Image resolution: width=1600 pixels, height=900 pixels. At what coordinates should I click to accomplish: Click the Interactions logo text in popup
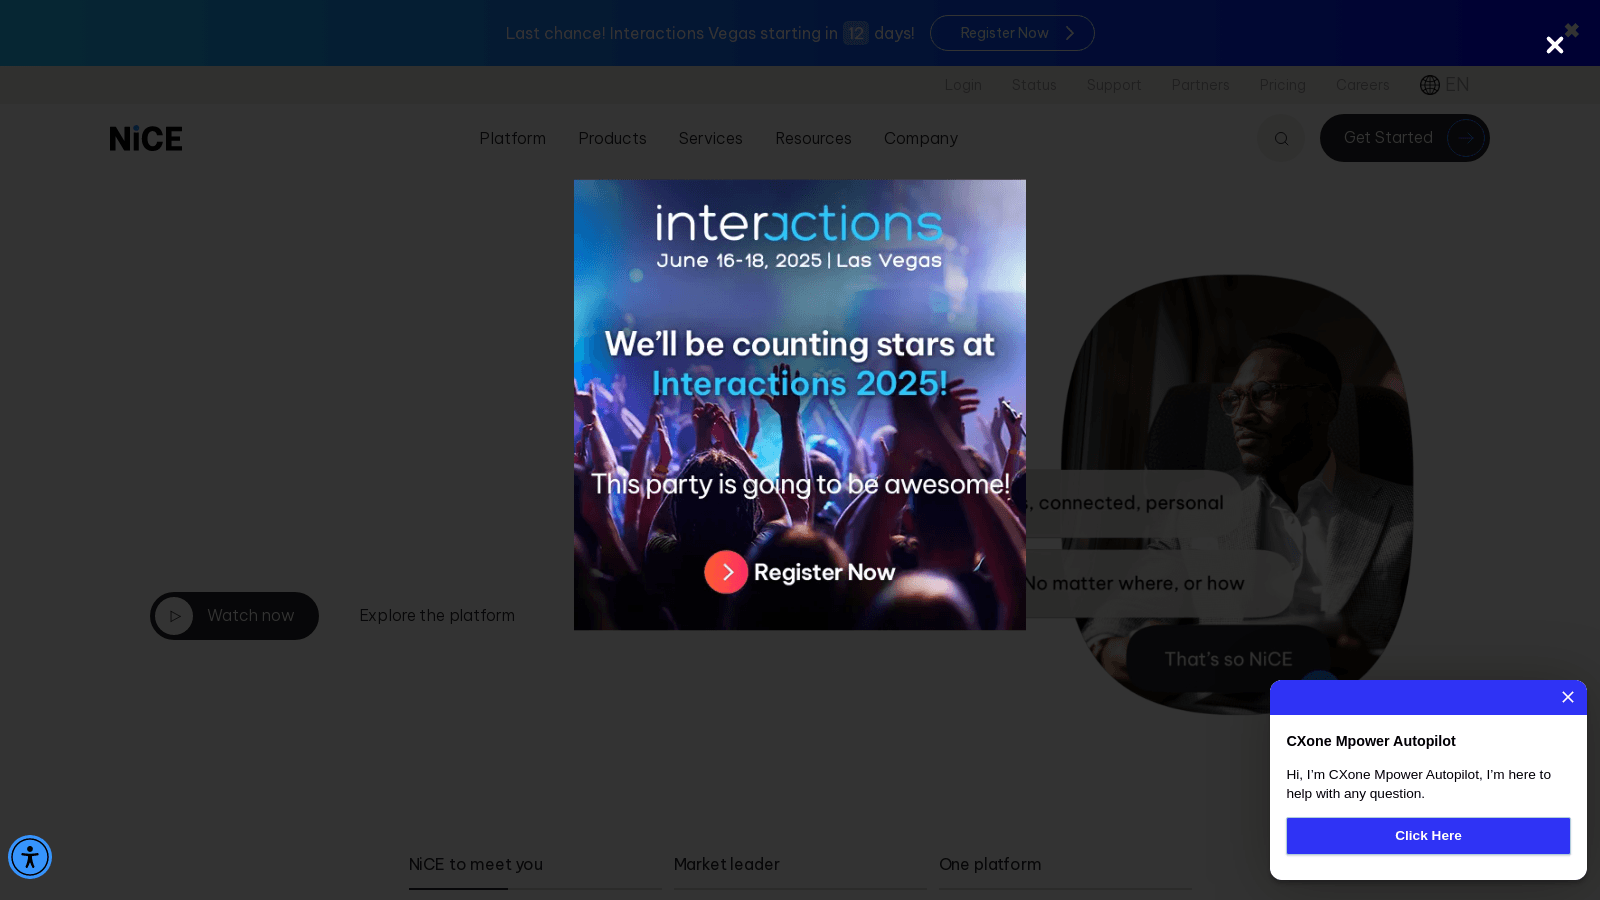click(799, 223)
